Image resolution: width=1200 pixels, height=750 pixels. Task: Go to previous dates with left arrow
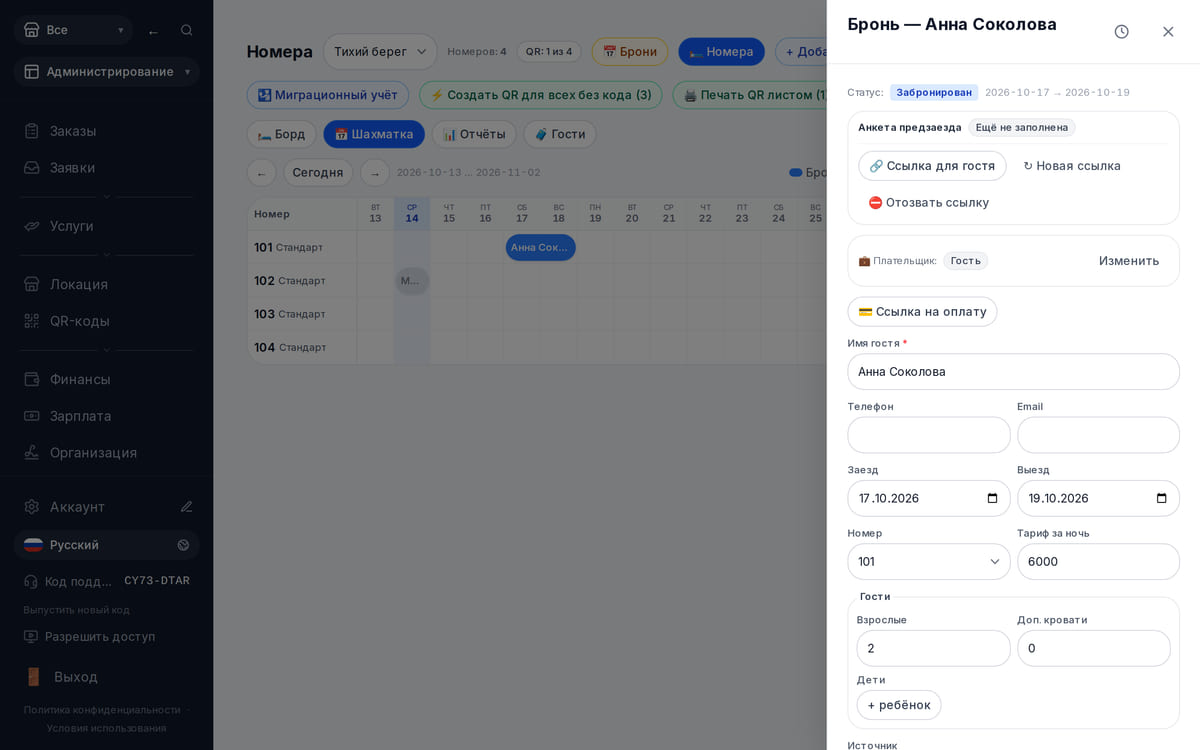click(262, 173)
